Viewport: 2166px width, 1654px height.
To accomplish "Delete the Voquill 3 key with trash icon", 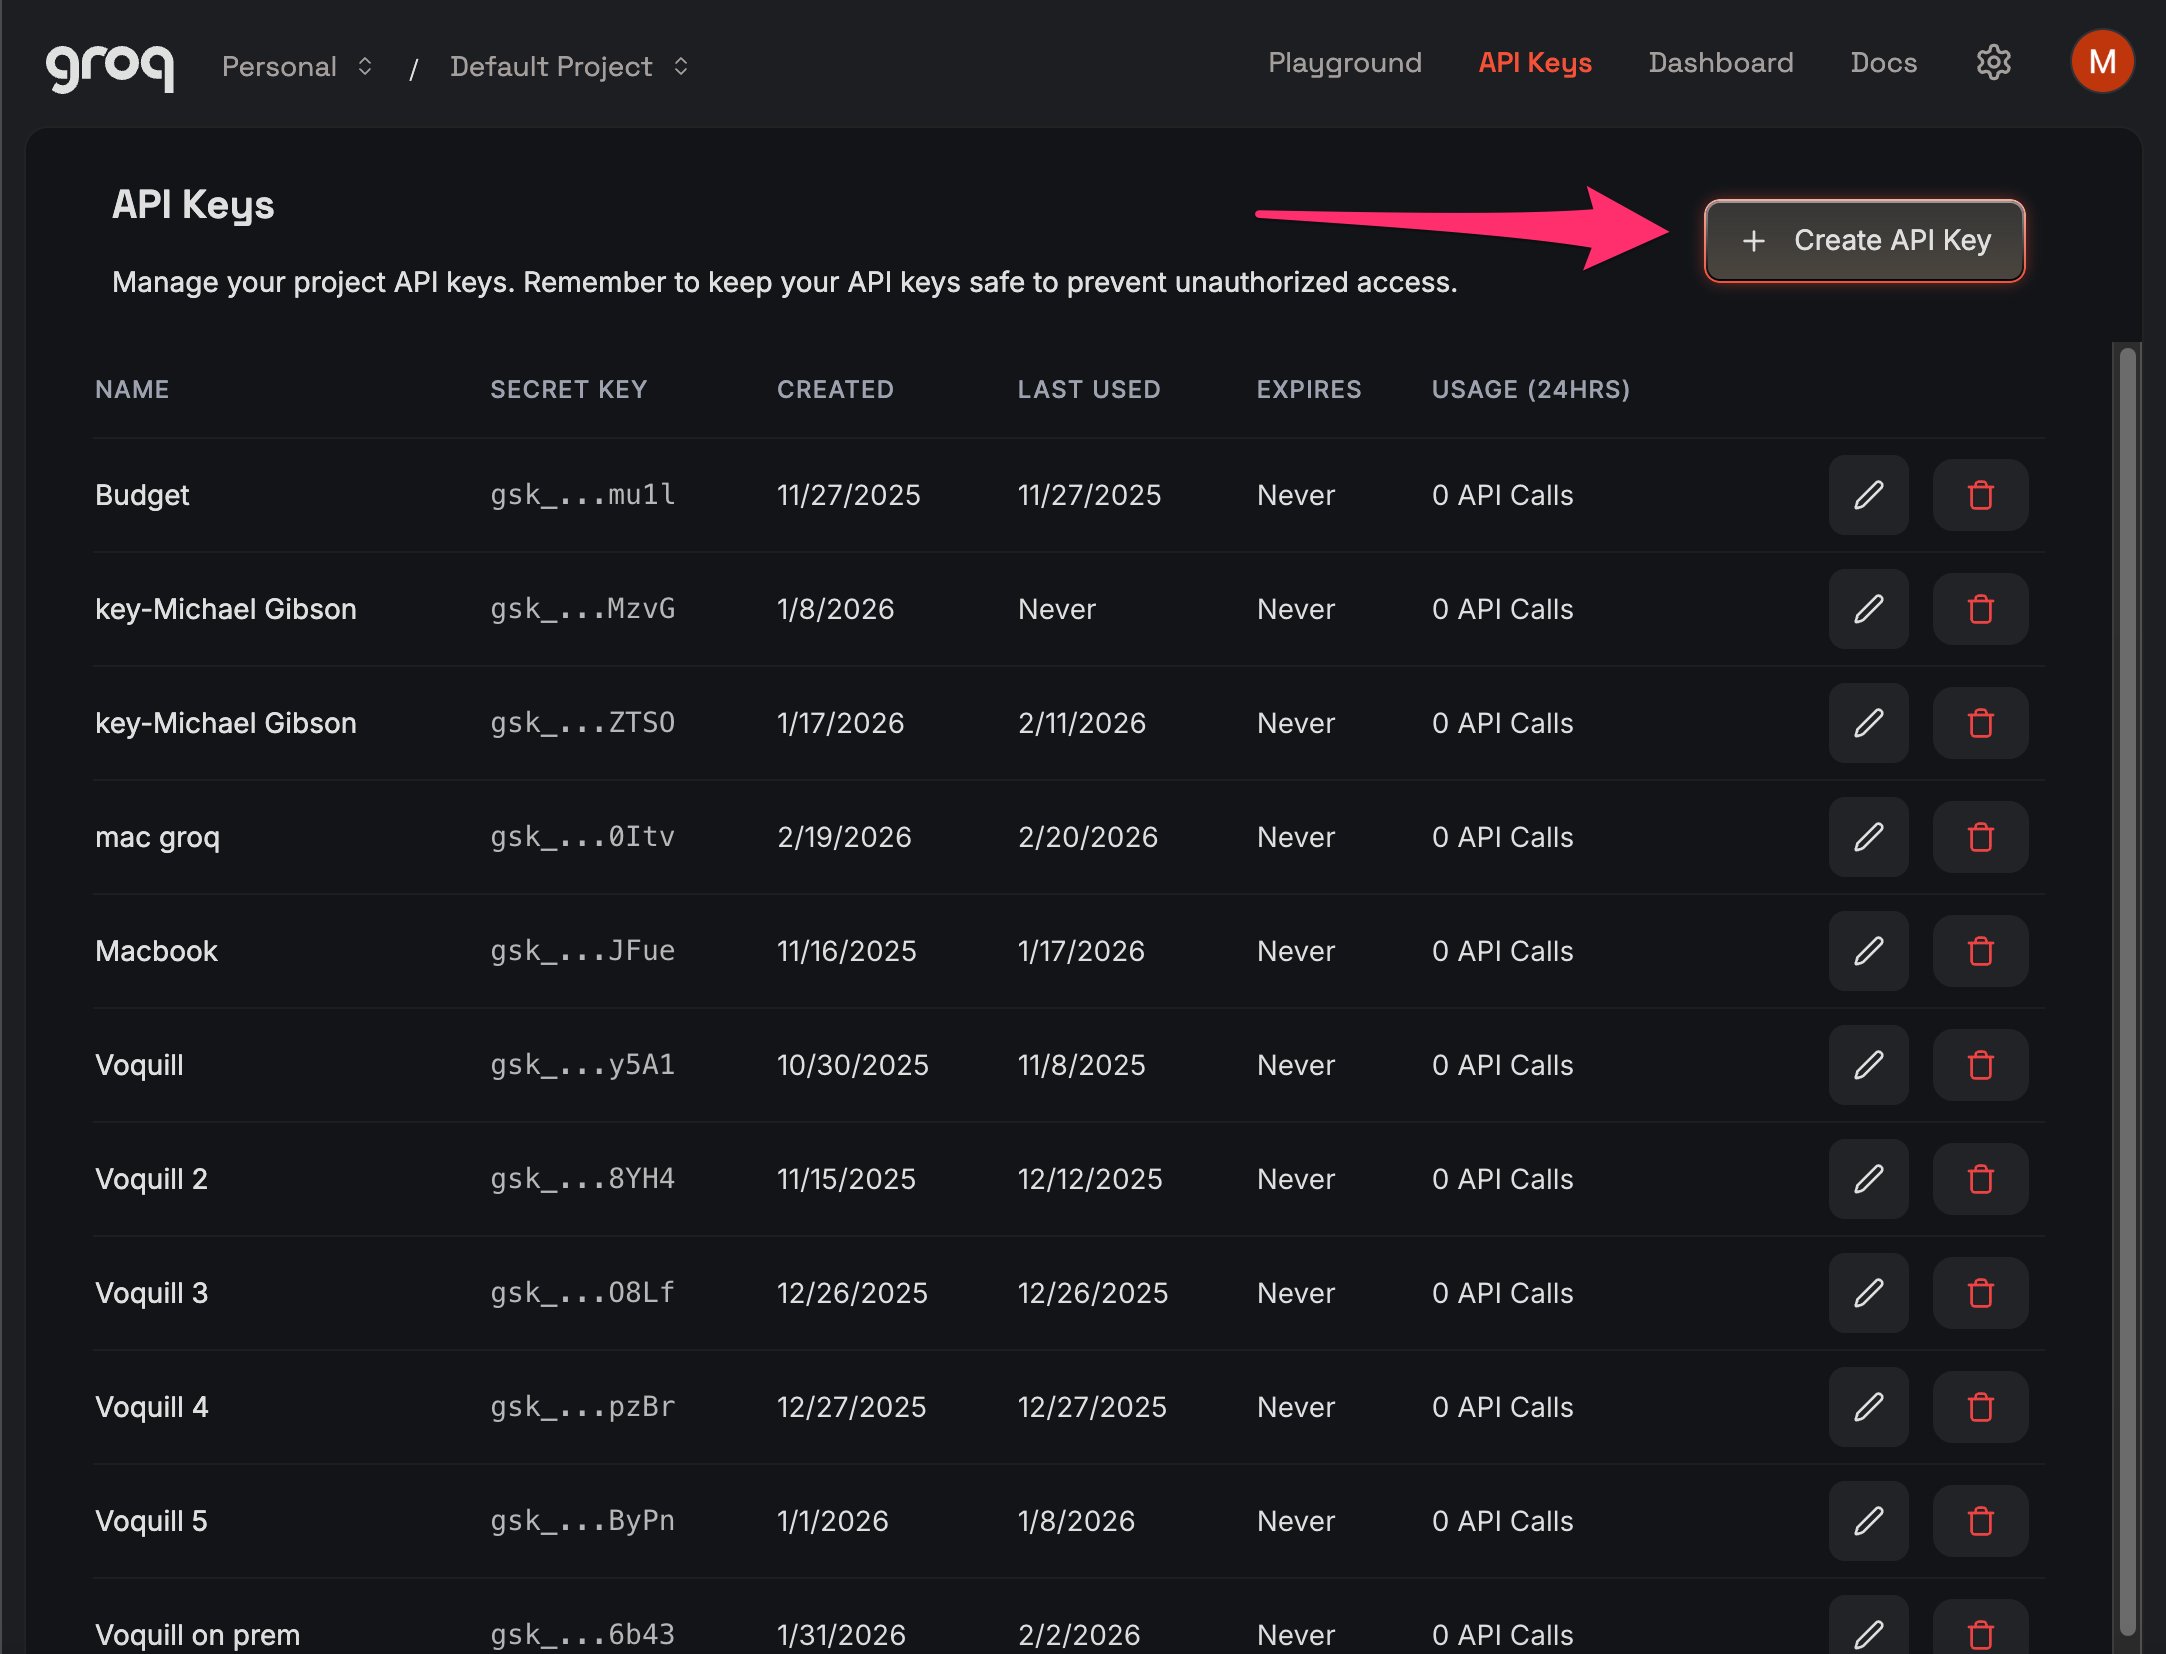I will pyautogui.click(x=1980, y=1293).
